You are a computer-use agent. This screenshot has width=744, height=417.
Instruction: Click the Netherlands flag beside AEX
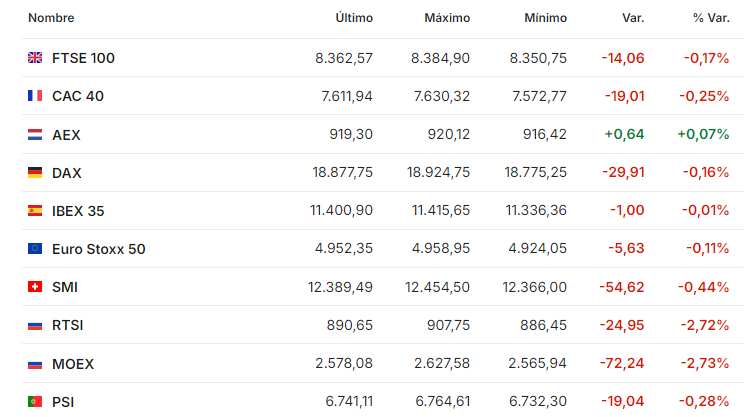(35, 135)
